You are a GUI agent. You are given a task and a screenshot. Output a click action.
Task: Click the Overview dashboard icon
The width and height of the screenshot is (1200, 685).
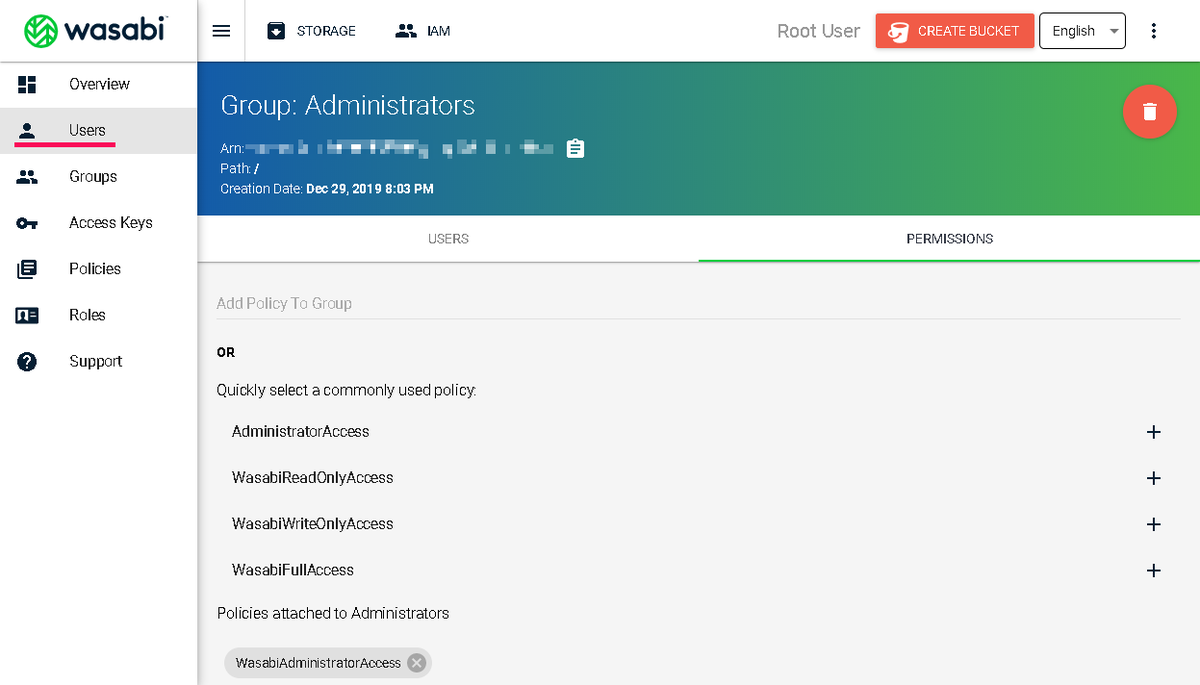pos(27,84)
